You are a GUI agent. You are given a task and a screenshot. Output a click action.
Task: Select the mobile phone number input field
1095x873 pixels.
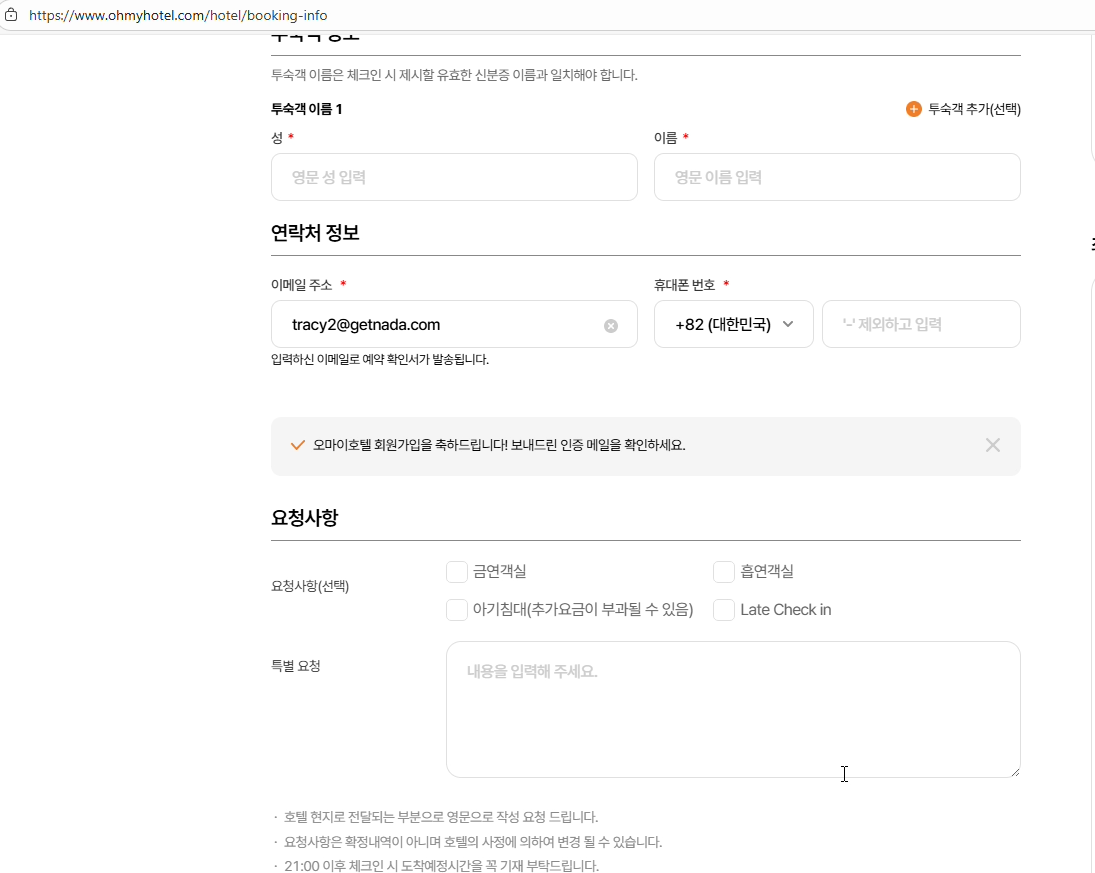pyautogui.click(x=920, y=324)
